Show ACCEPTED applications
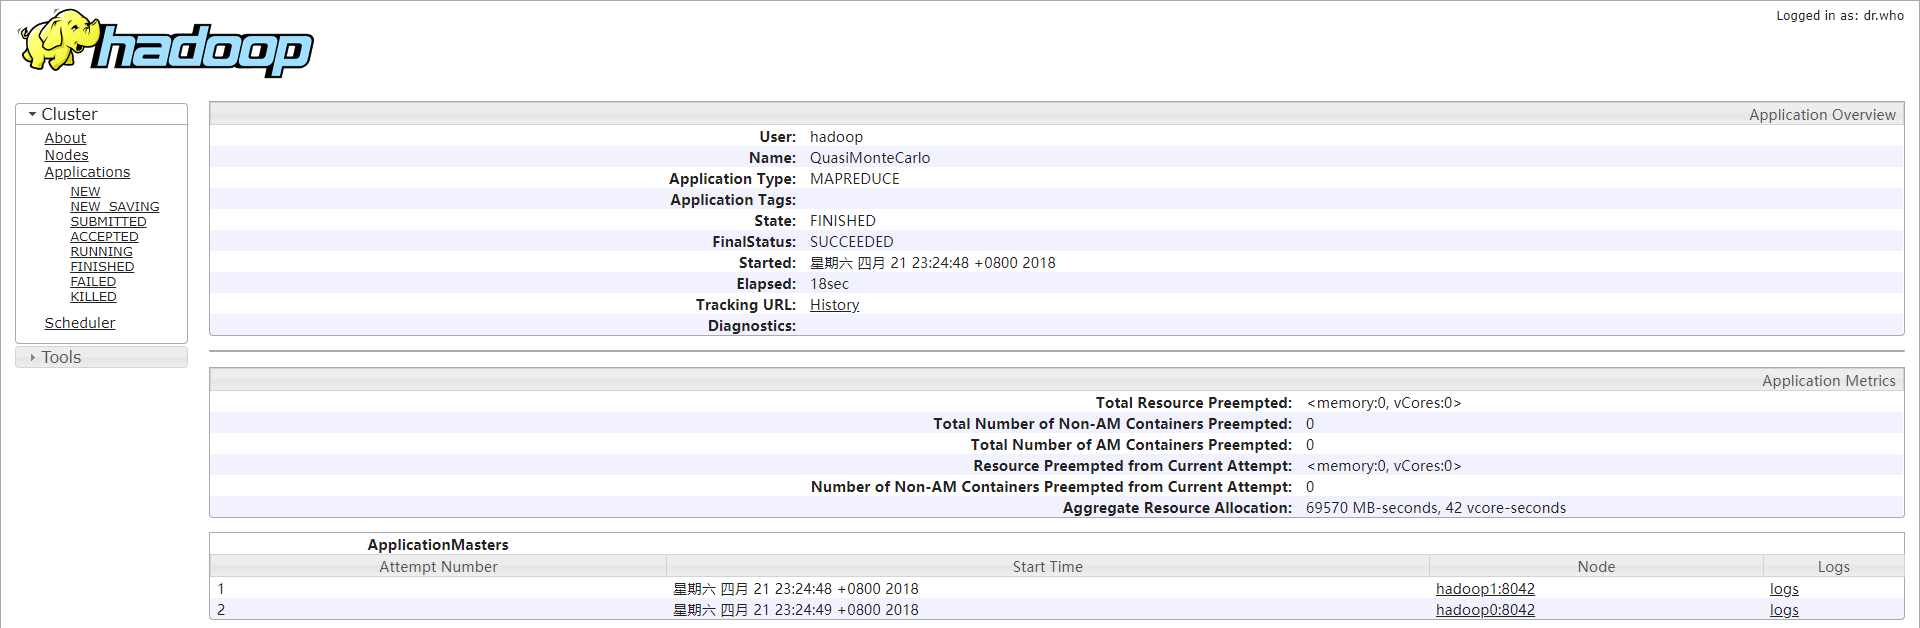 click(x=104, y=237)
